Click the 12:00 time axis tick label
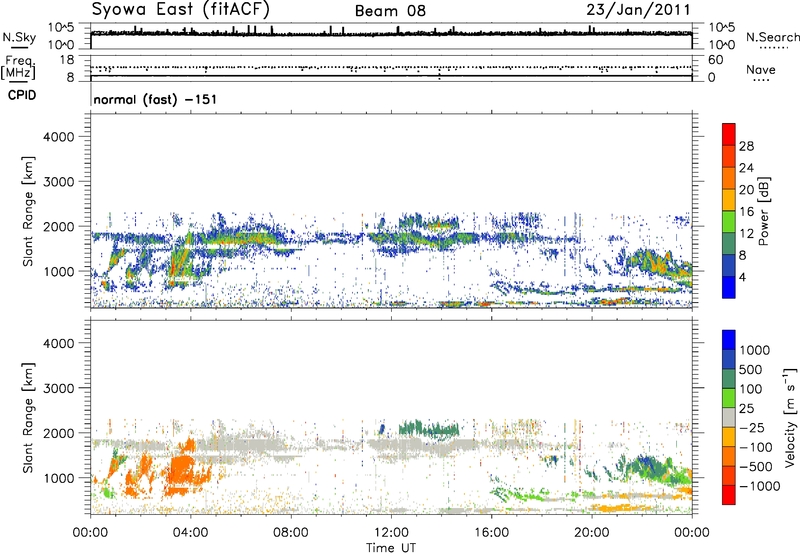 point(391,533)
